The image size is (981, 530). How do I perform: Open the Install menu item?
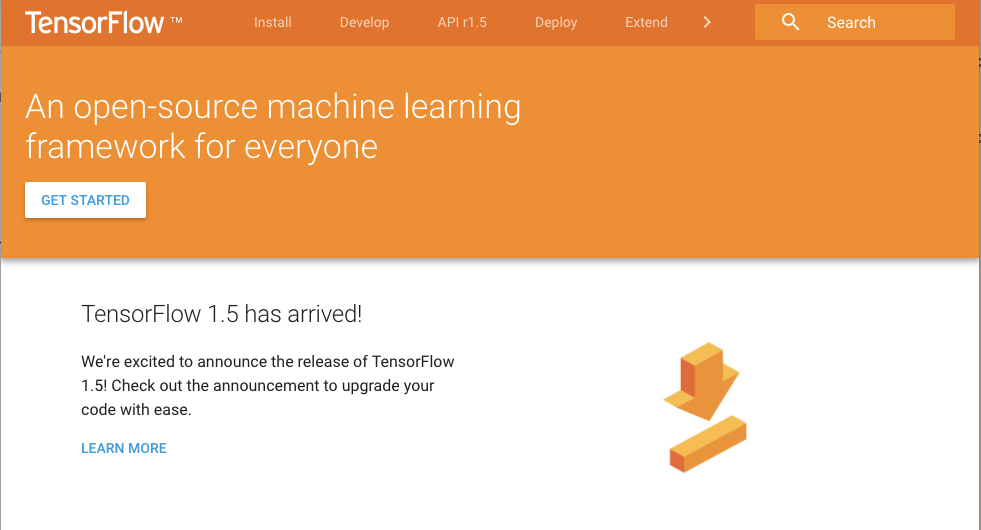click(273, 23)
